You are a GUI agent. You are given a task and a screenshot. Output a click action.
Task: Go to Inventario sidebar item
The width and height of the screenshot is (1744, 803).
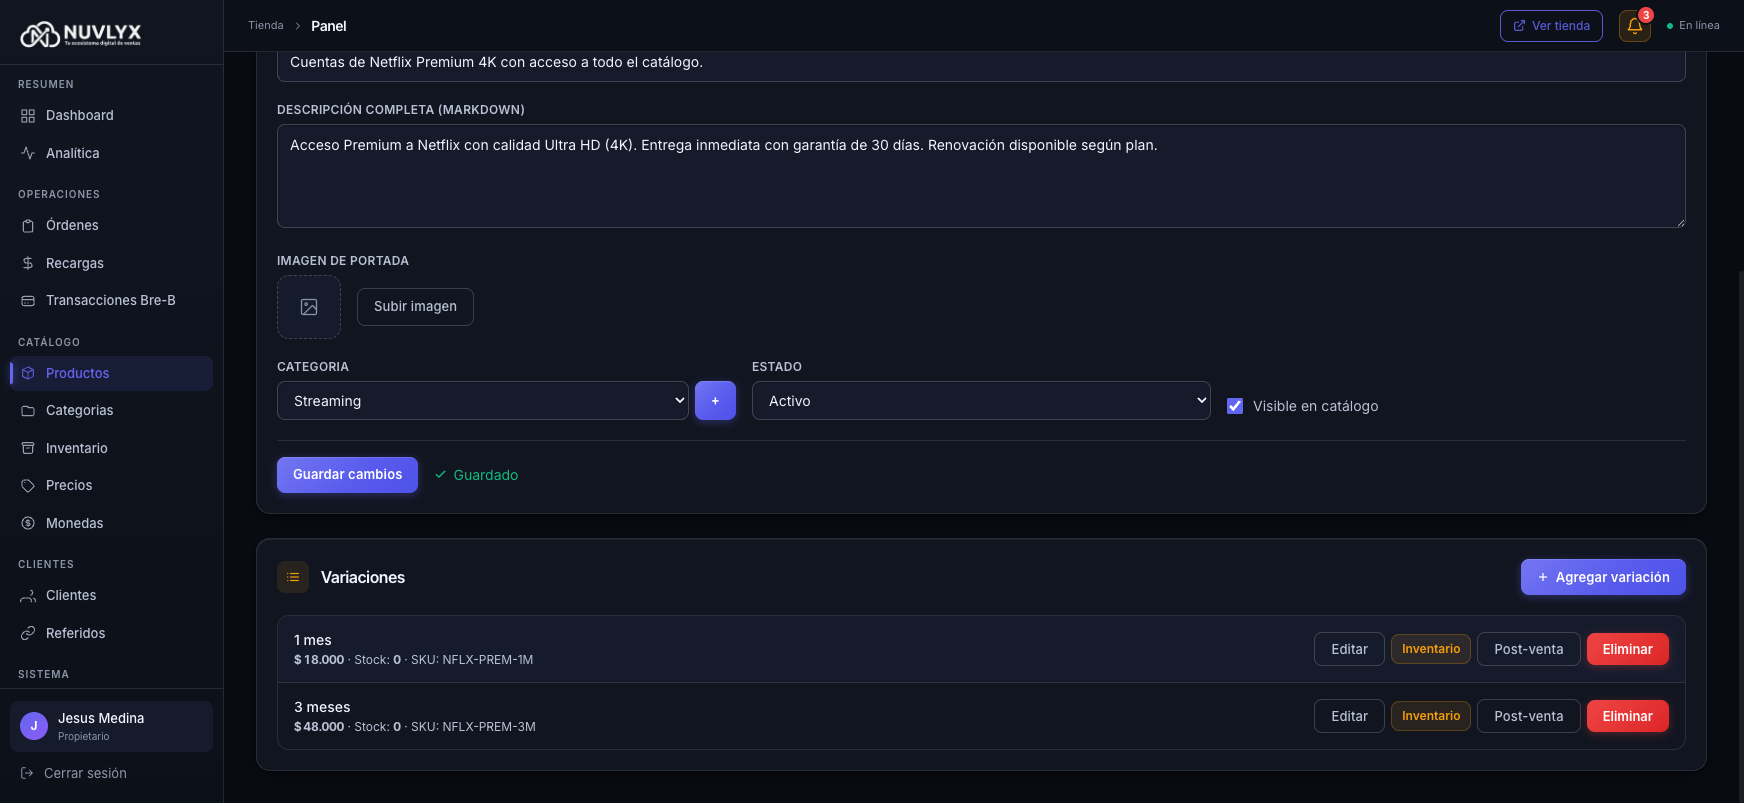[x=111, y=448]
